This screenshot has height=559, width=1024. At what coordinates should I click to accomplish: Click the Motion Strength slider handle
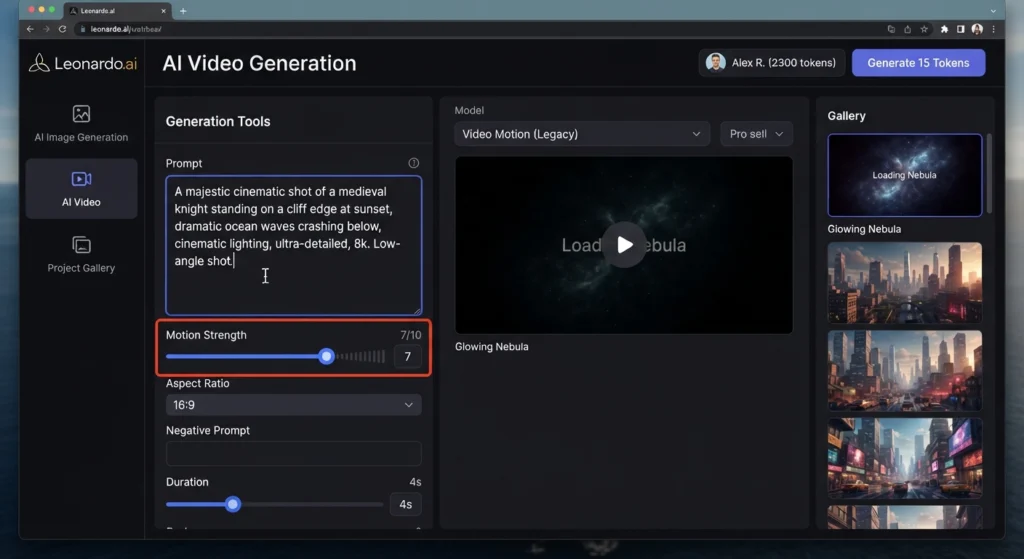pos(327,356)
